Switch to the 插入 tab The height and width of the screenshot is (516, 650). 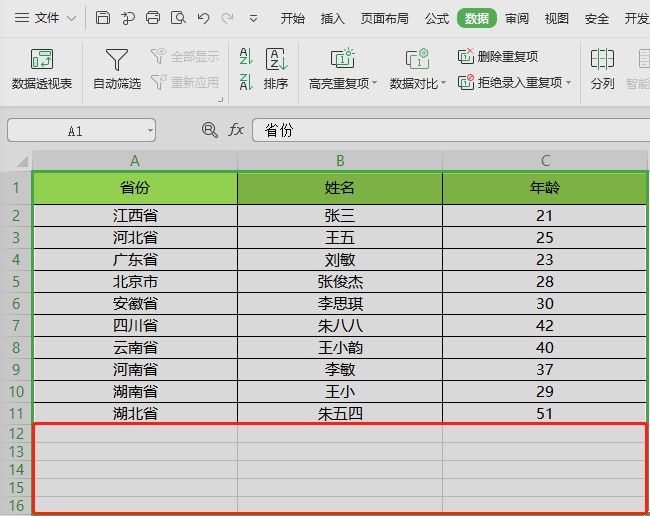(x=332, y=18)
